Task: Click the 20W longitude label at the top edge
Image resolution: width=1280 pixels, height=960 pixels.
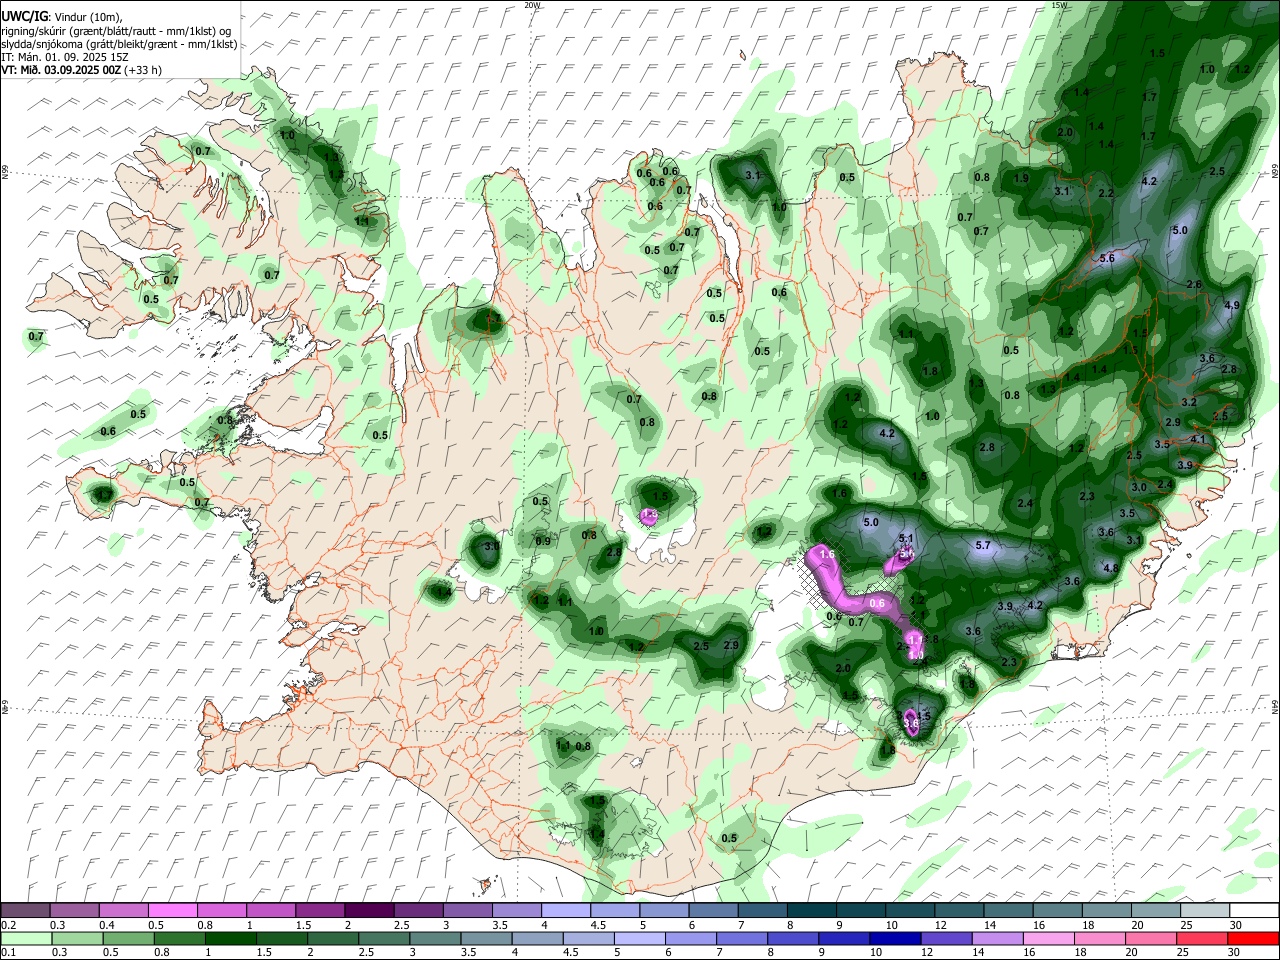Action: click(532, 5)
